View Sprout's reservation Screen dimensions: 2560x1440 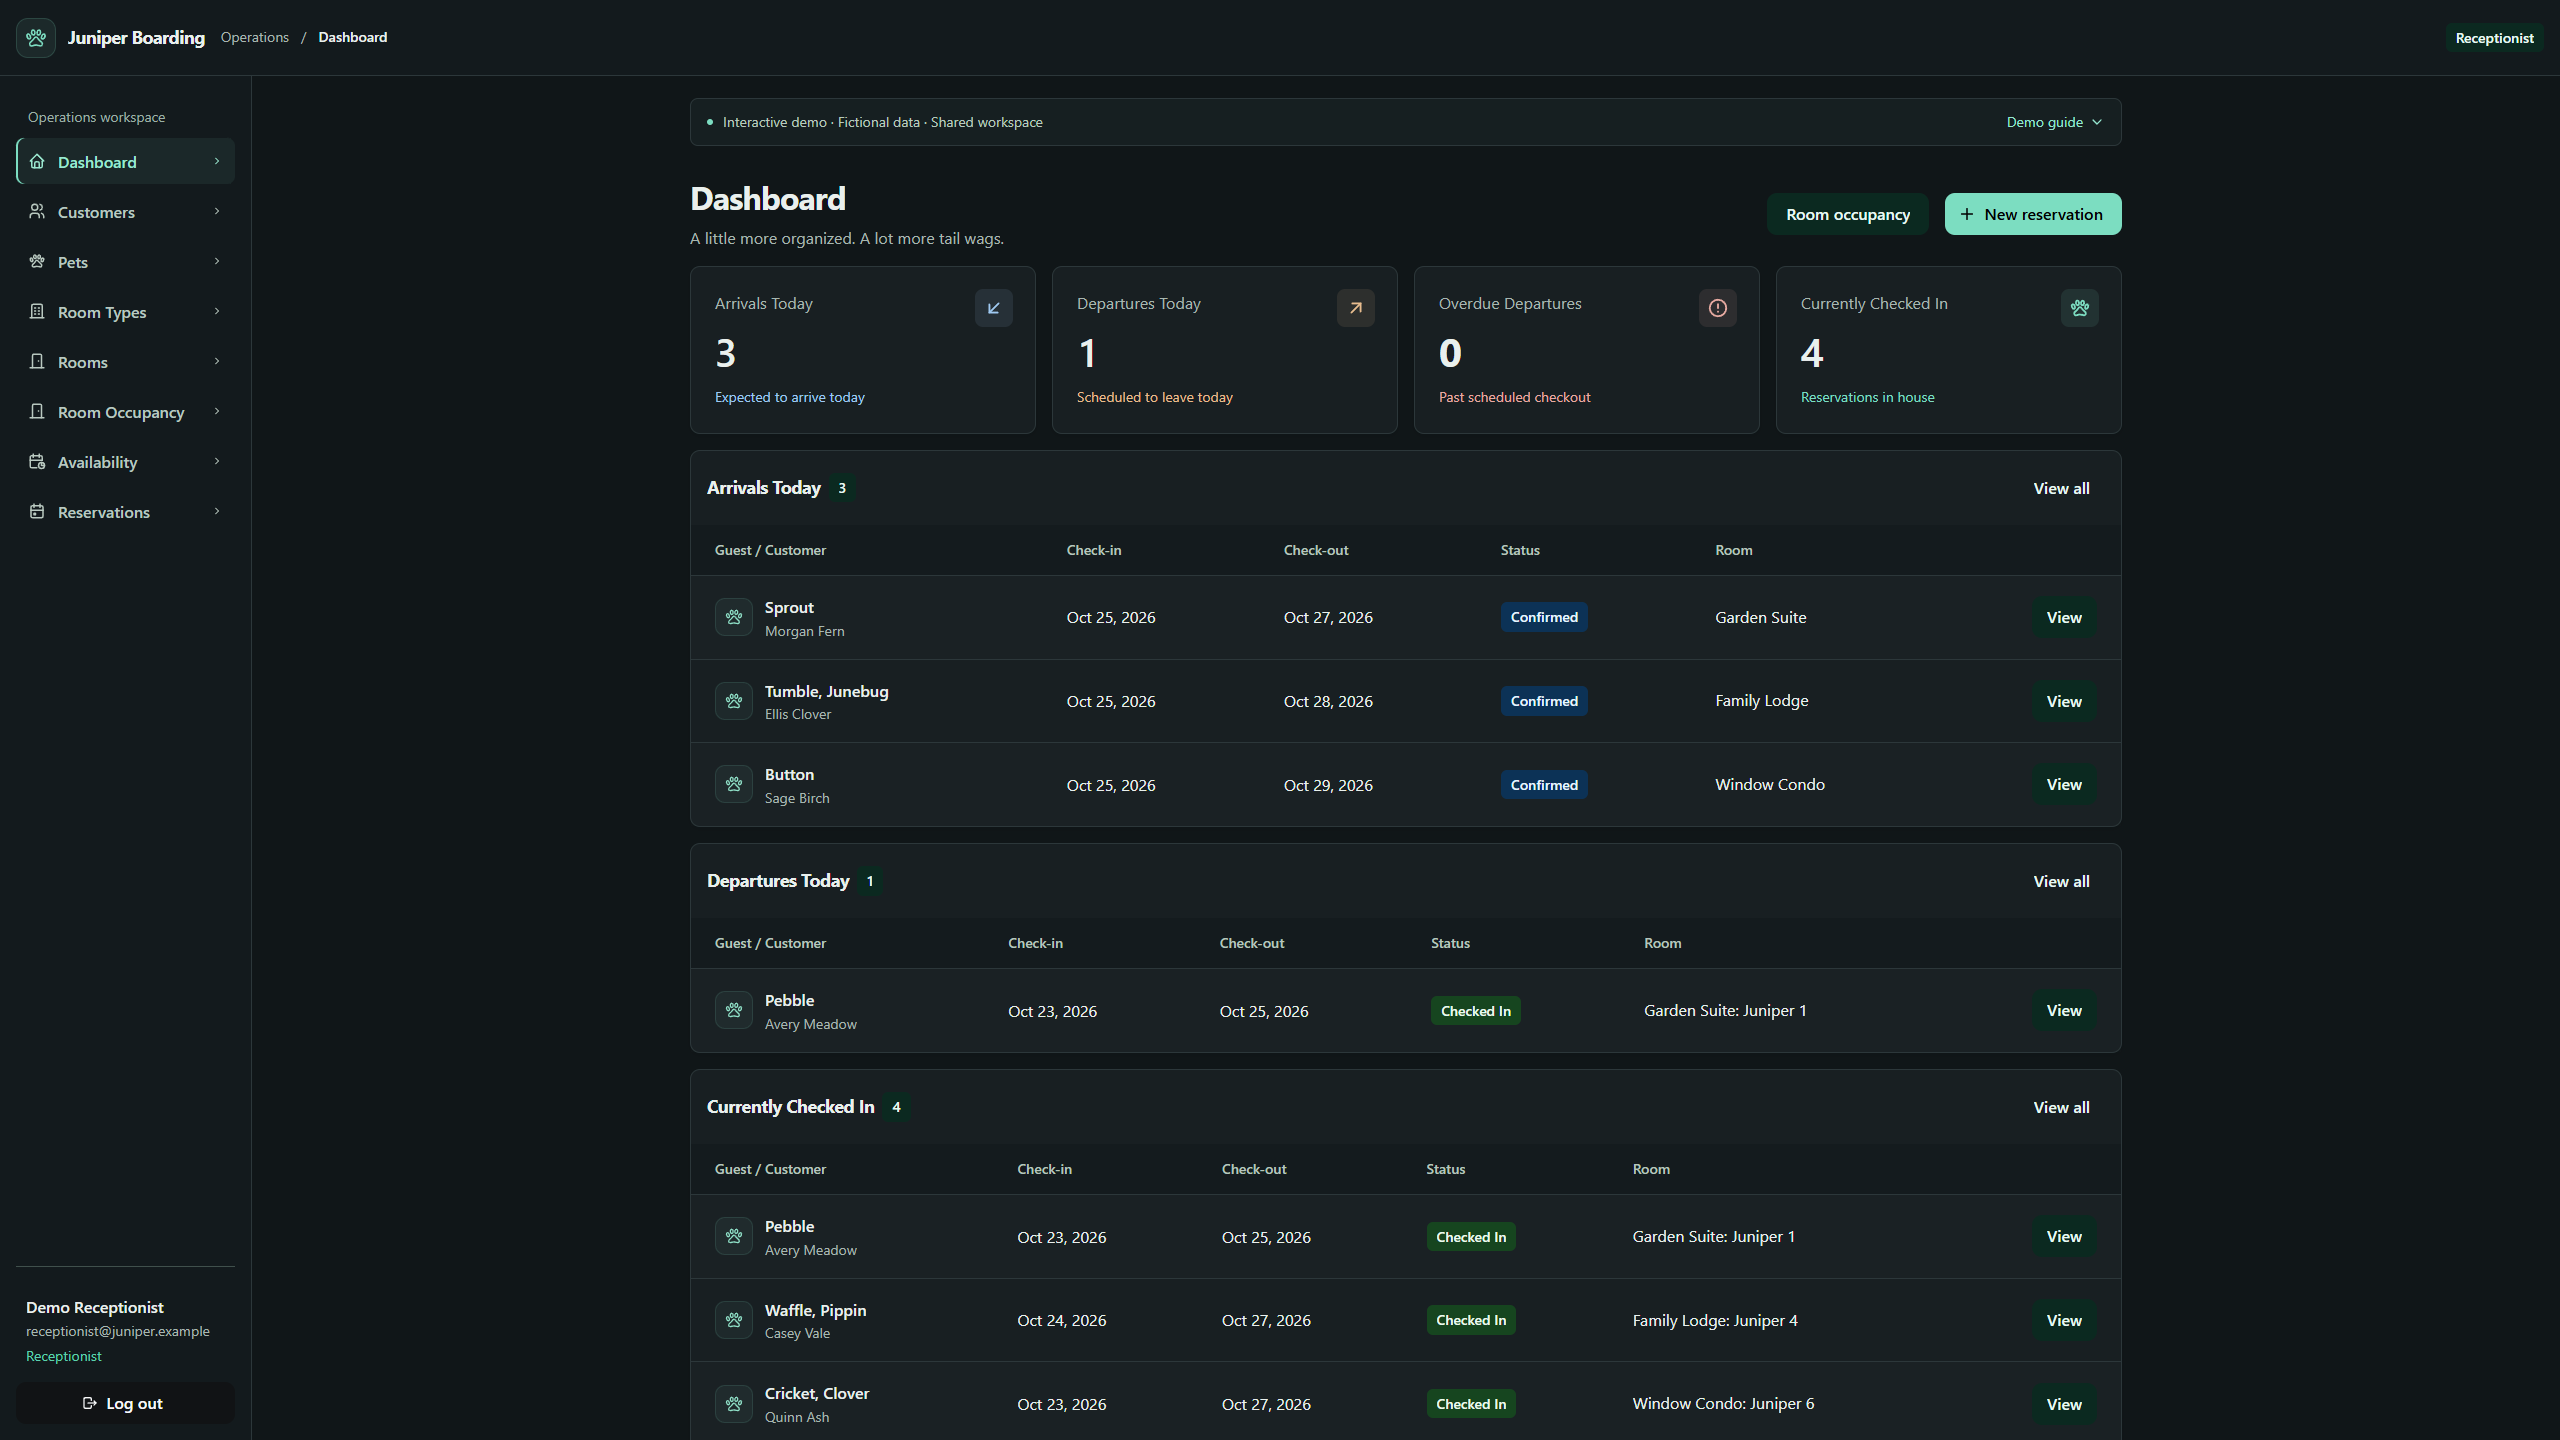[2063, 617]
